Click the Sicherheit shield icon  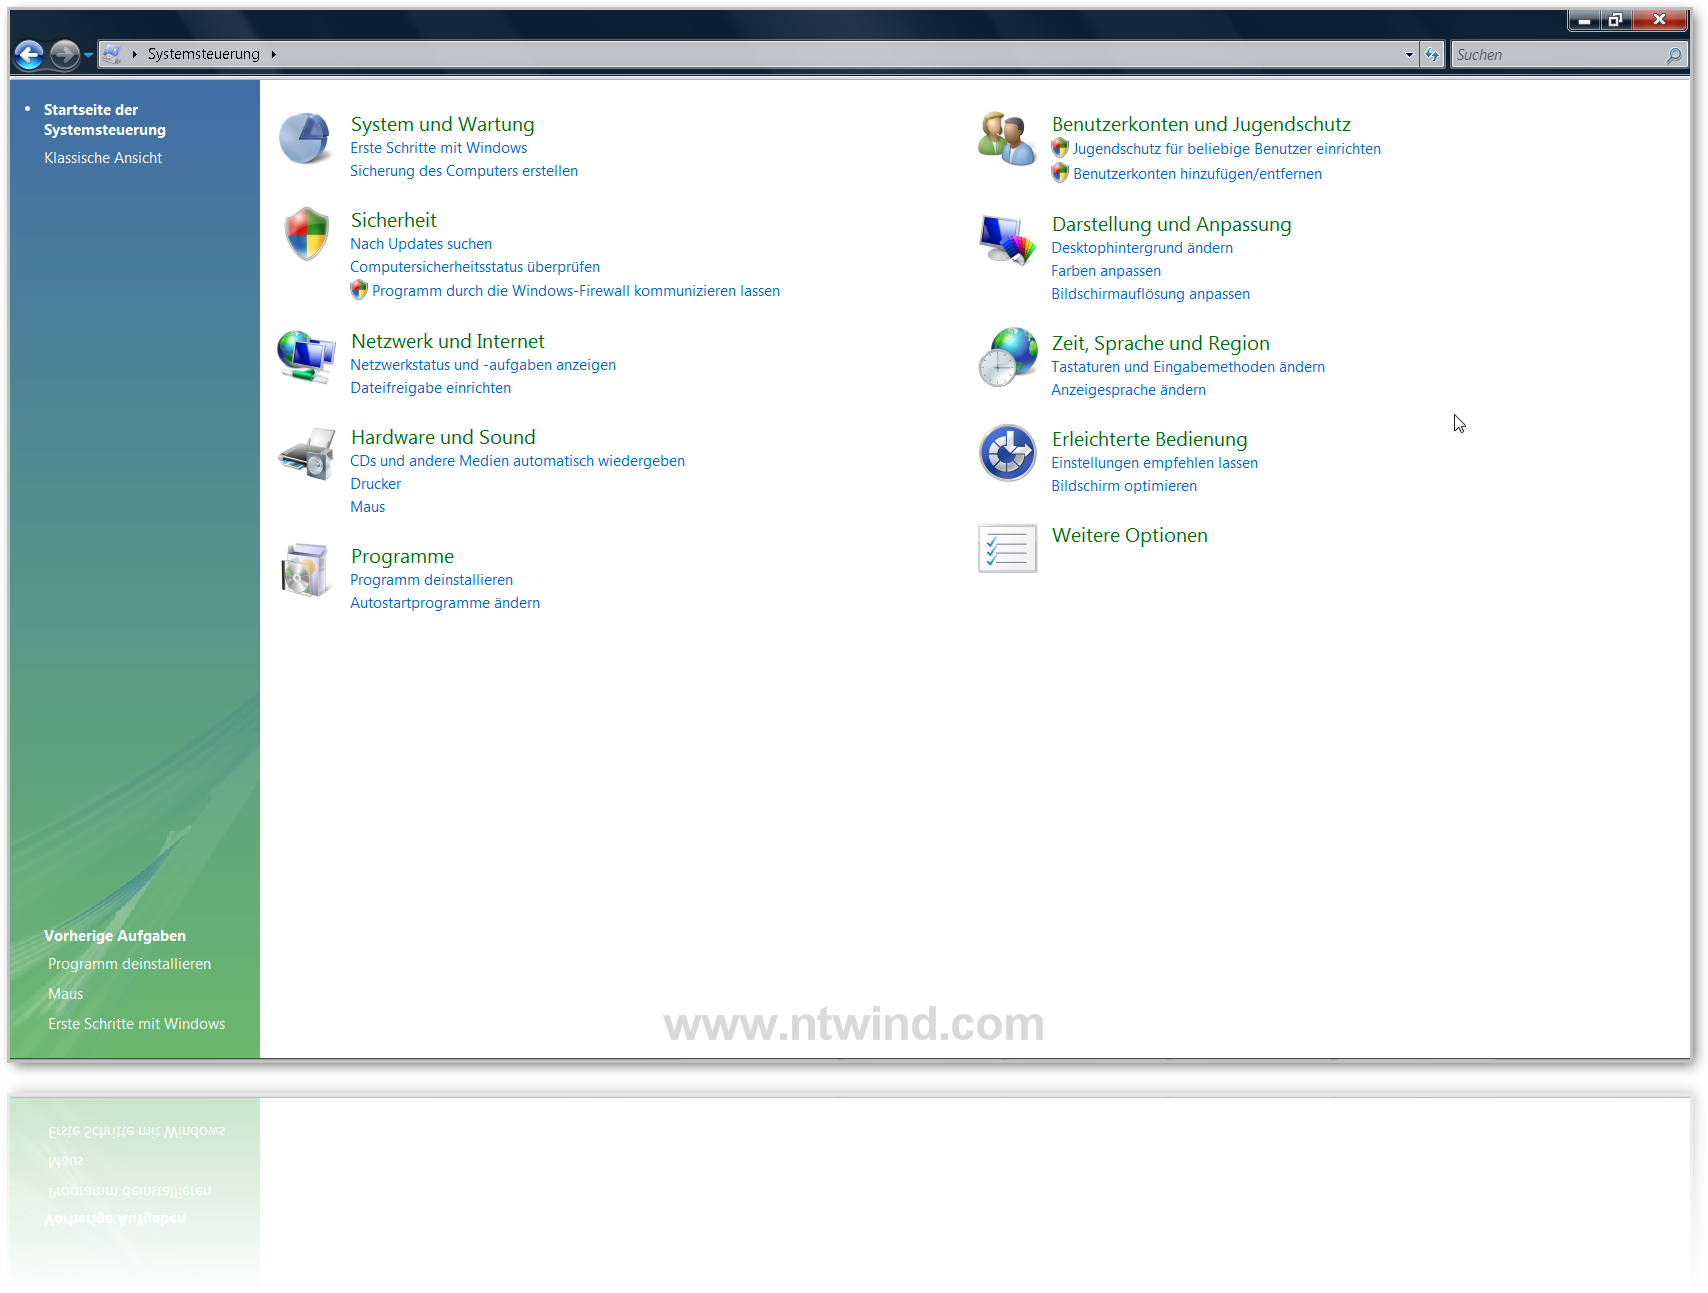306,234
